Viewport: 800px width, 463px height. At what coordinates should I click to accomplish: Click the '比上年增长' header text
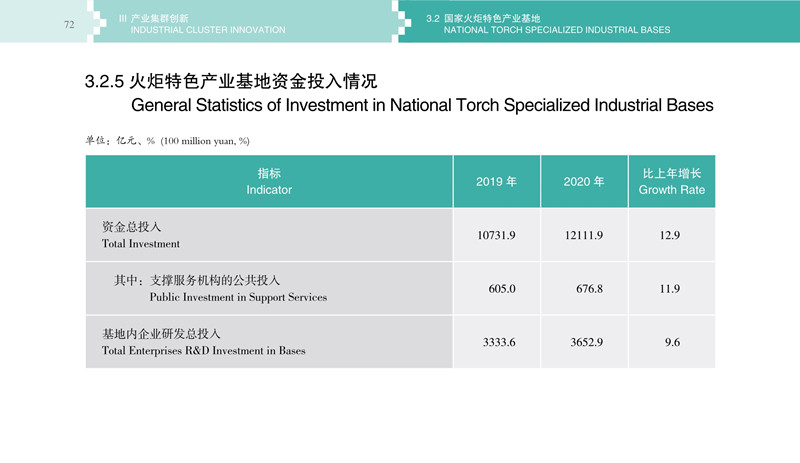(x=671, y=174)
